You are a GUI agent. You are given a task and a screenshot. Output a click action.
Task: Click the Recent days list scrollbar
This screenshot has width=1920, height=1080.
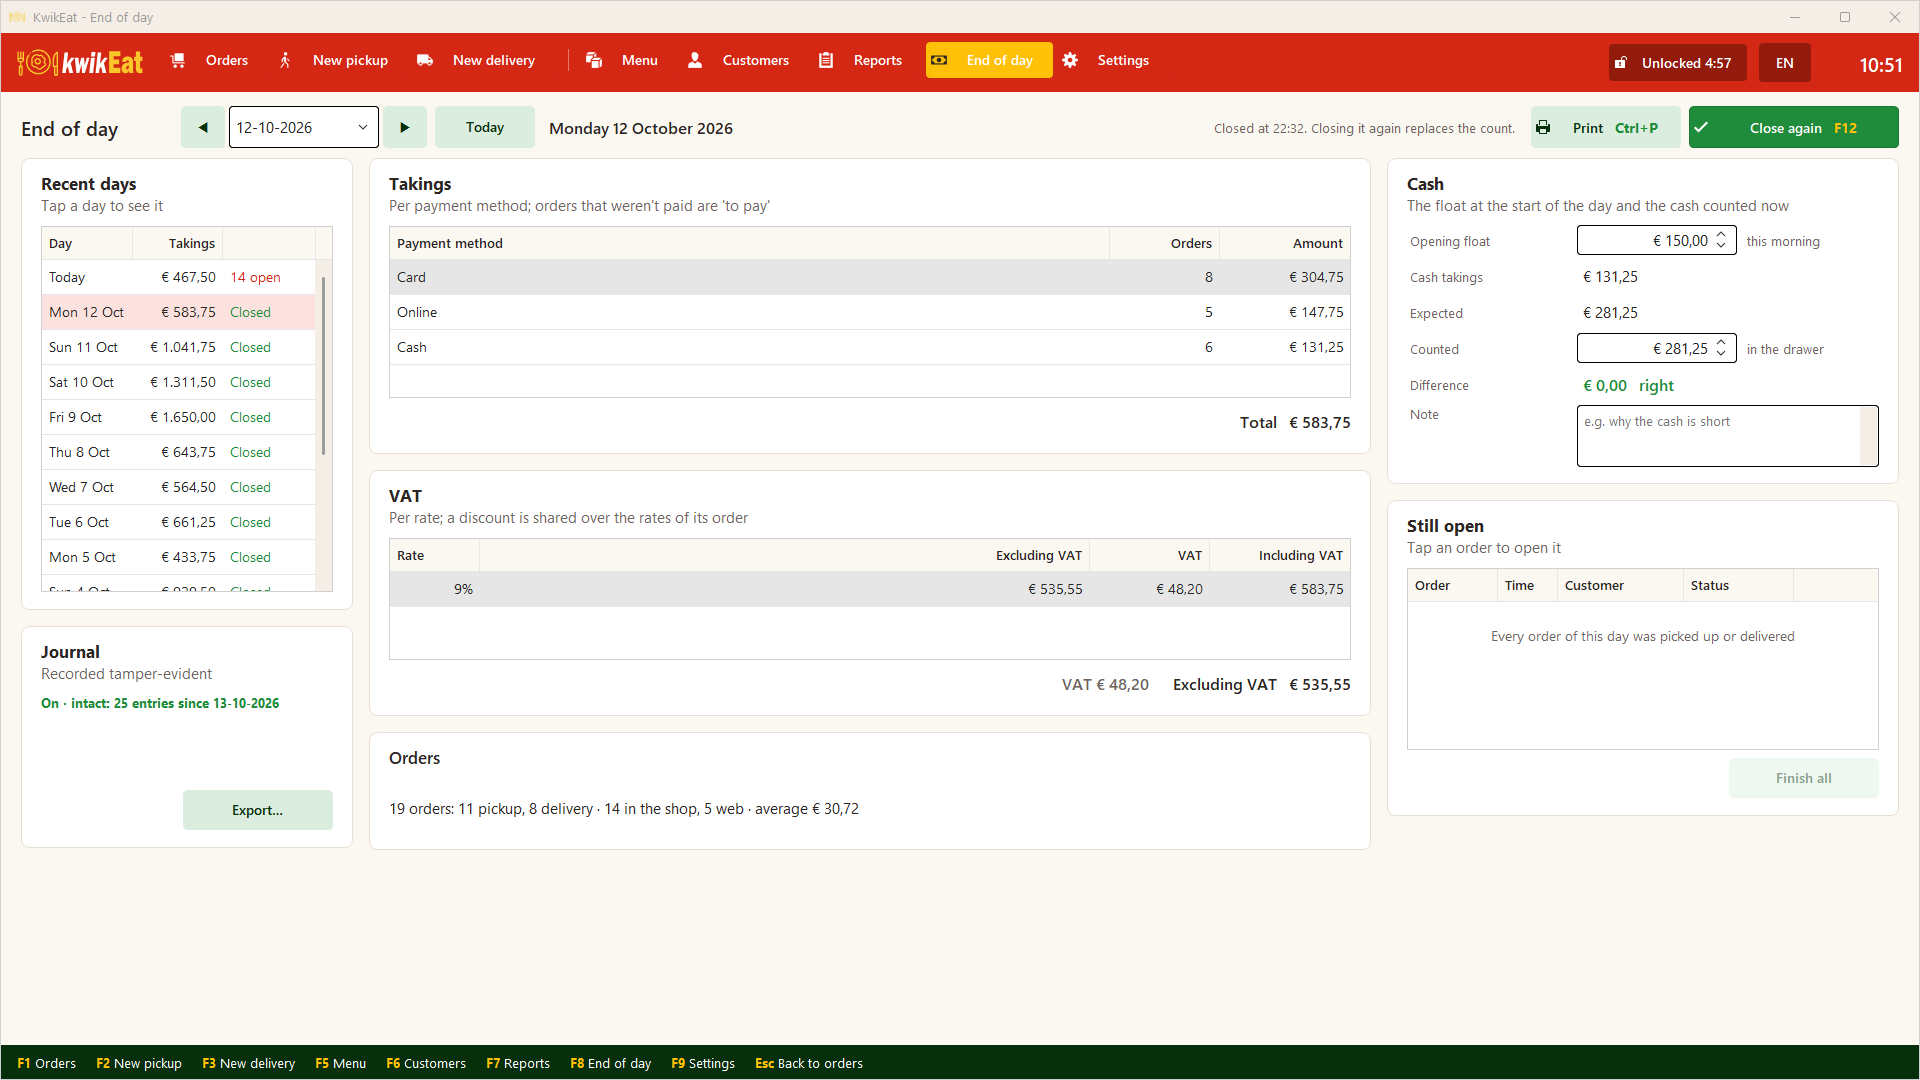pyautogui.click(x=324, y=365)
